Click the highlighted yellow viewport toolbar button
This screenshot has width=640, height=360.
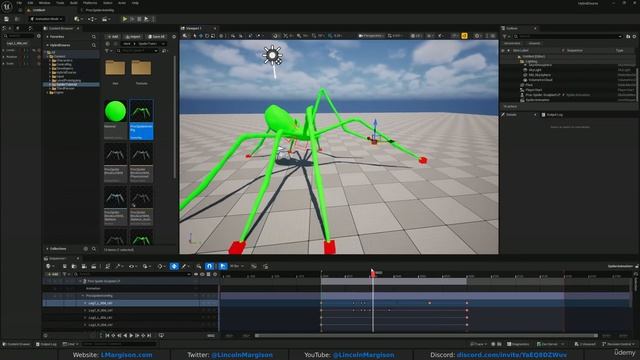pyautogui.click(x=464, y=36)
